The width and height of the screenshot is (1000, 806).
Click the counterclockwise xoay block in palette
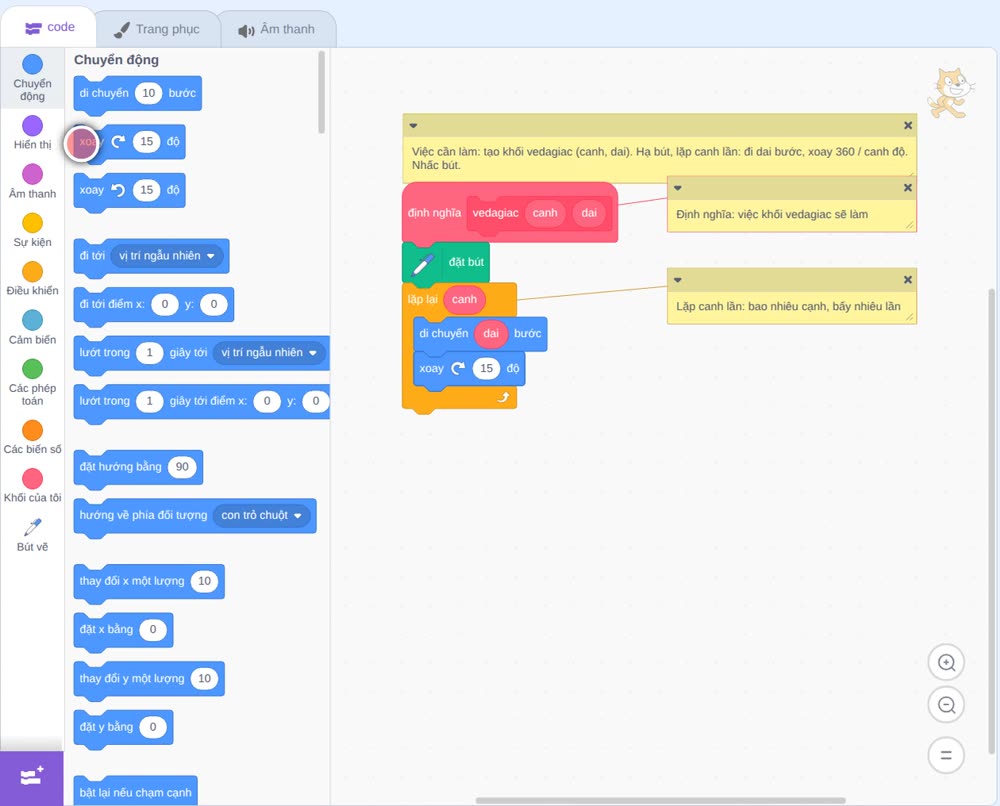pos(129,190)
